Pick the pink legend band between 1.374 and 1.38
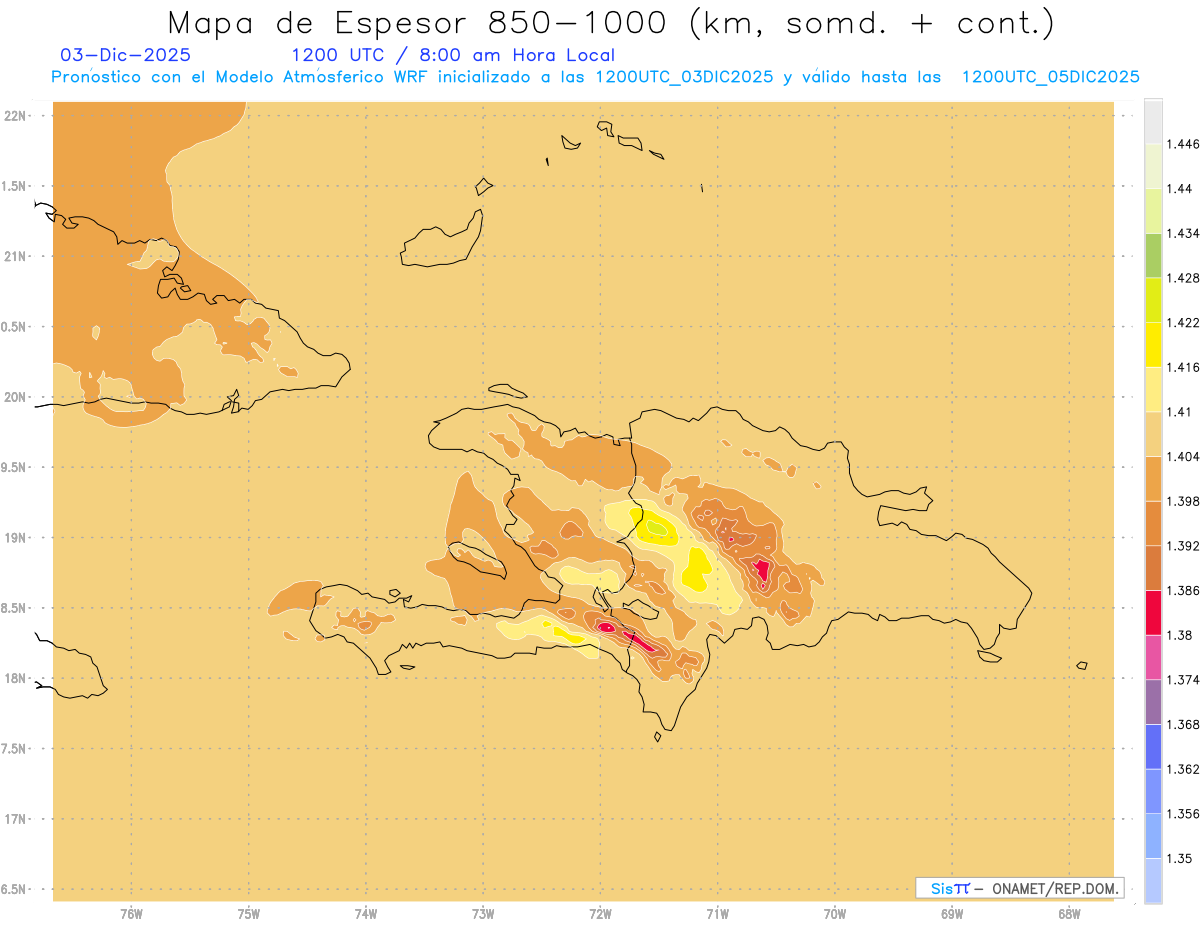 tap(1153, 657)
